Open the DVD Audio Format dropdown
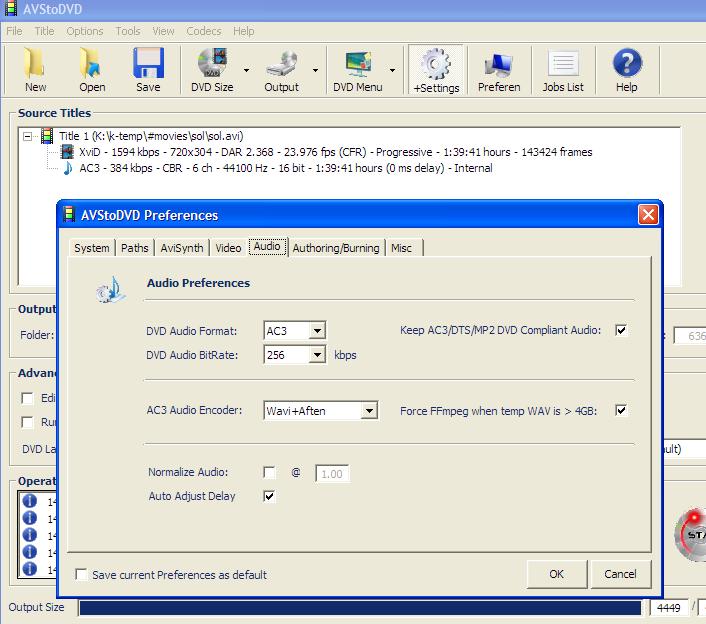The width and height of the screenshot is (706, 624). (317, 331)
